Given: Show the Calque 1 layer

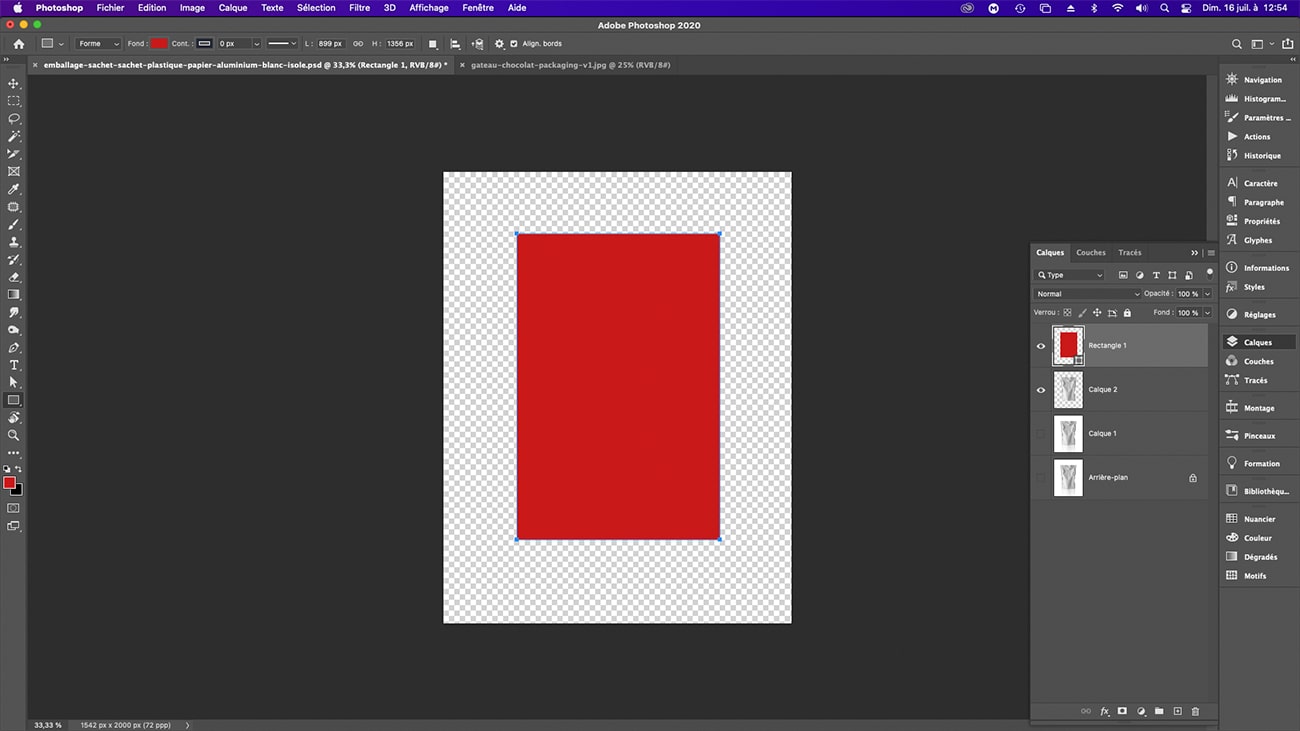Looking at the screenshot, I should (1040, 434).
